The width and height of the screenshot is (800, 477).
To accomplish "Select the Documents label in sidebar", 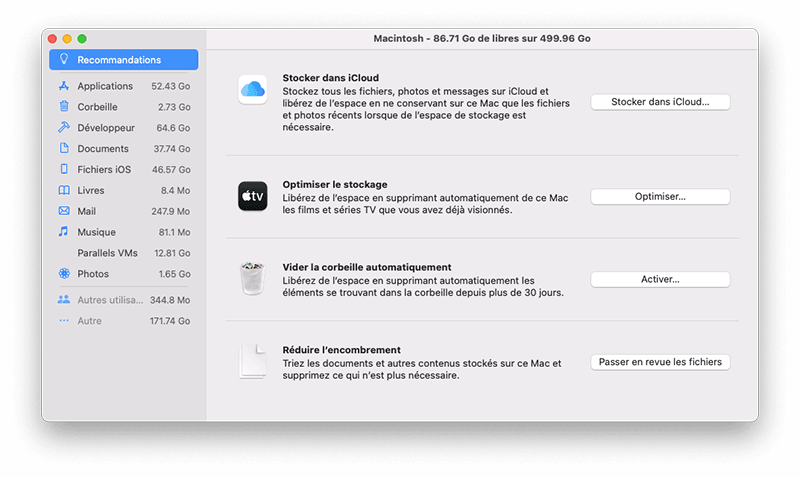I will click(x=103, y=148).
